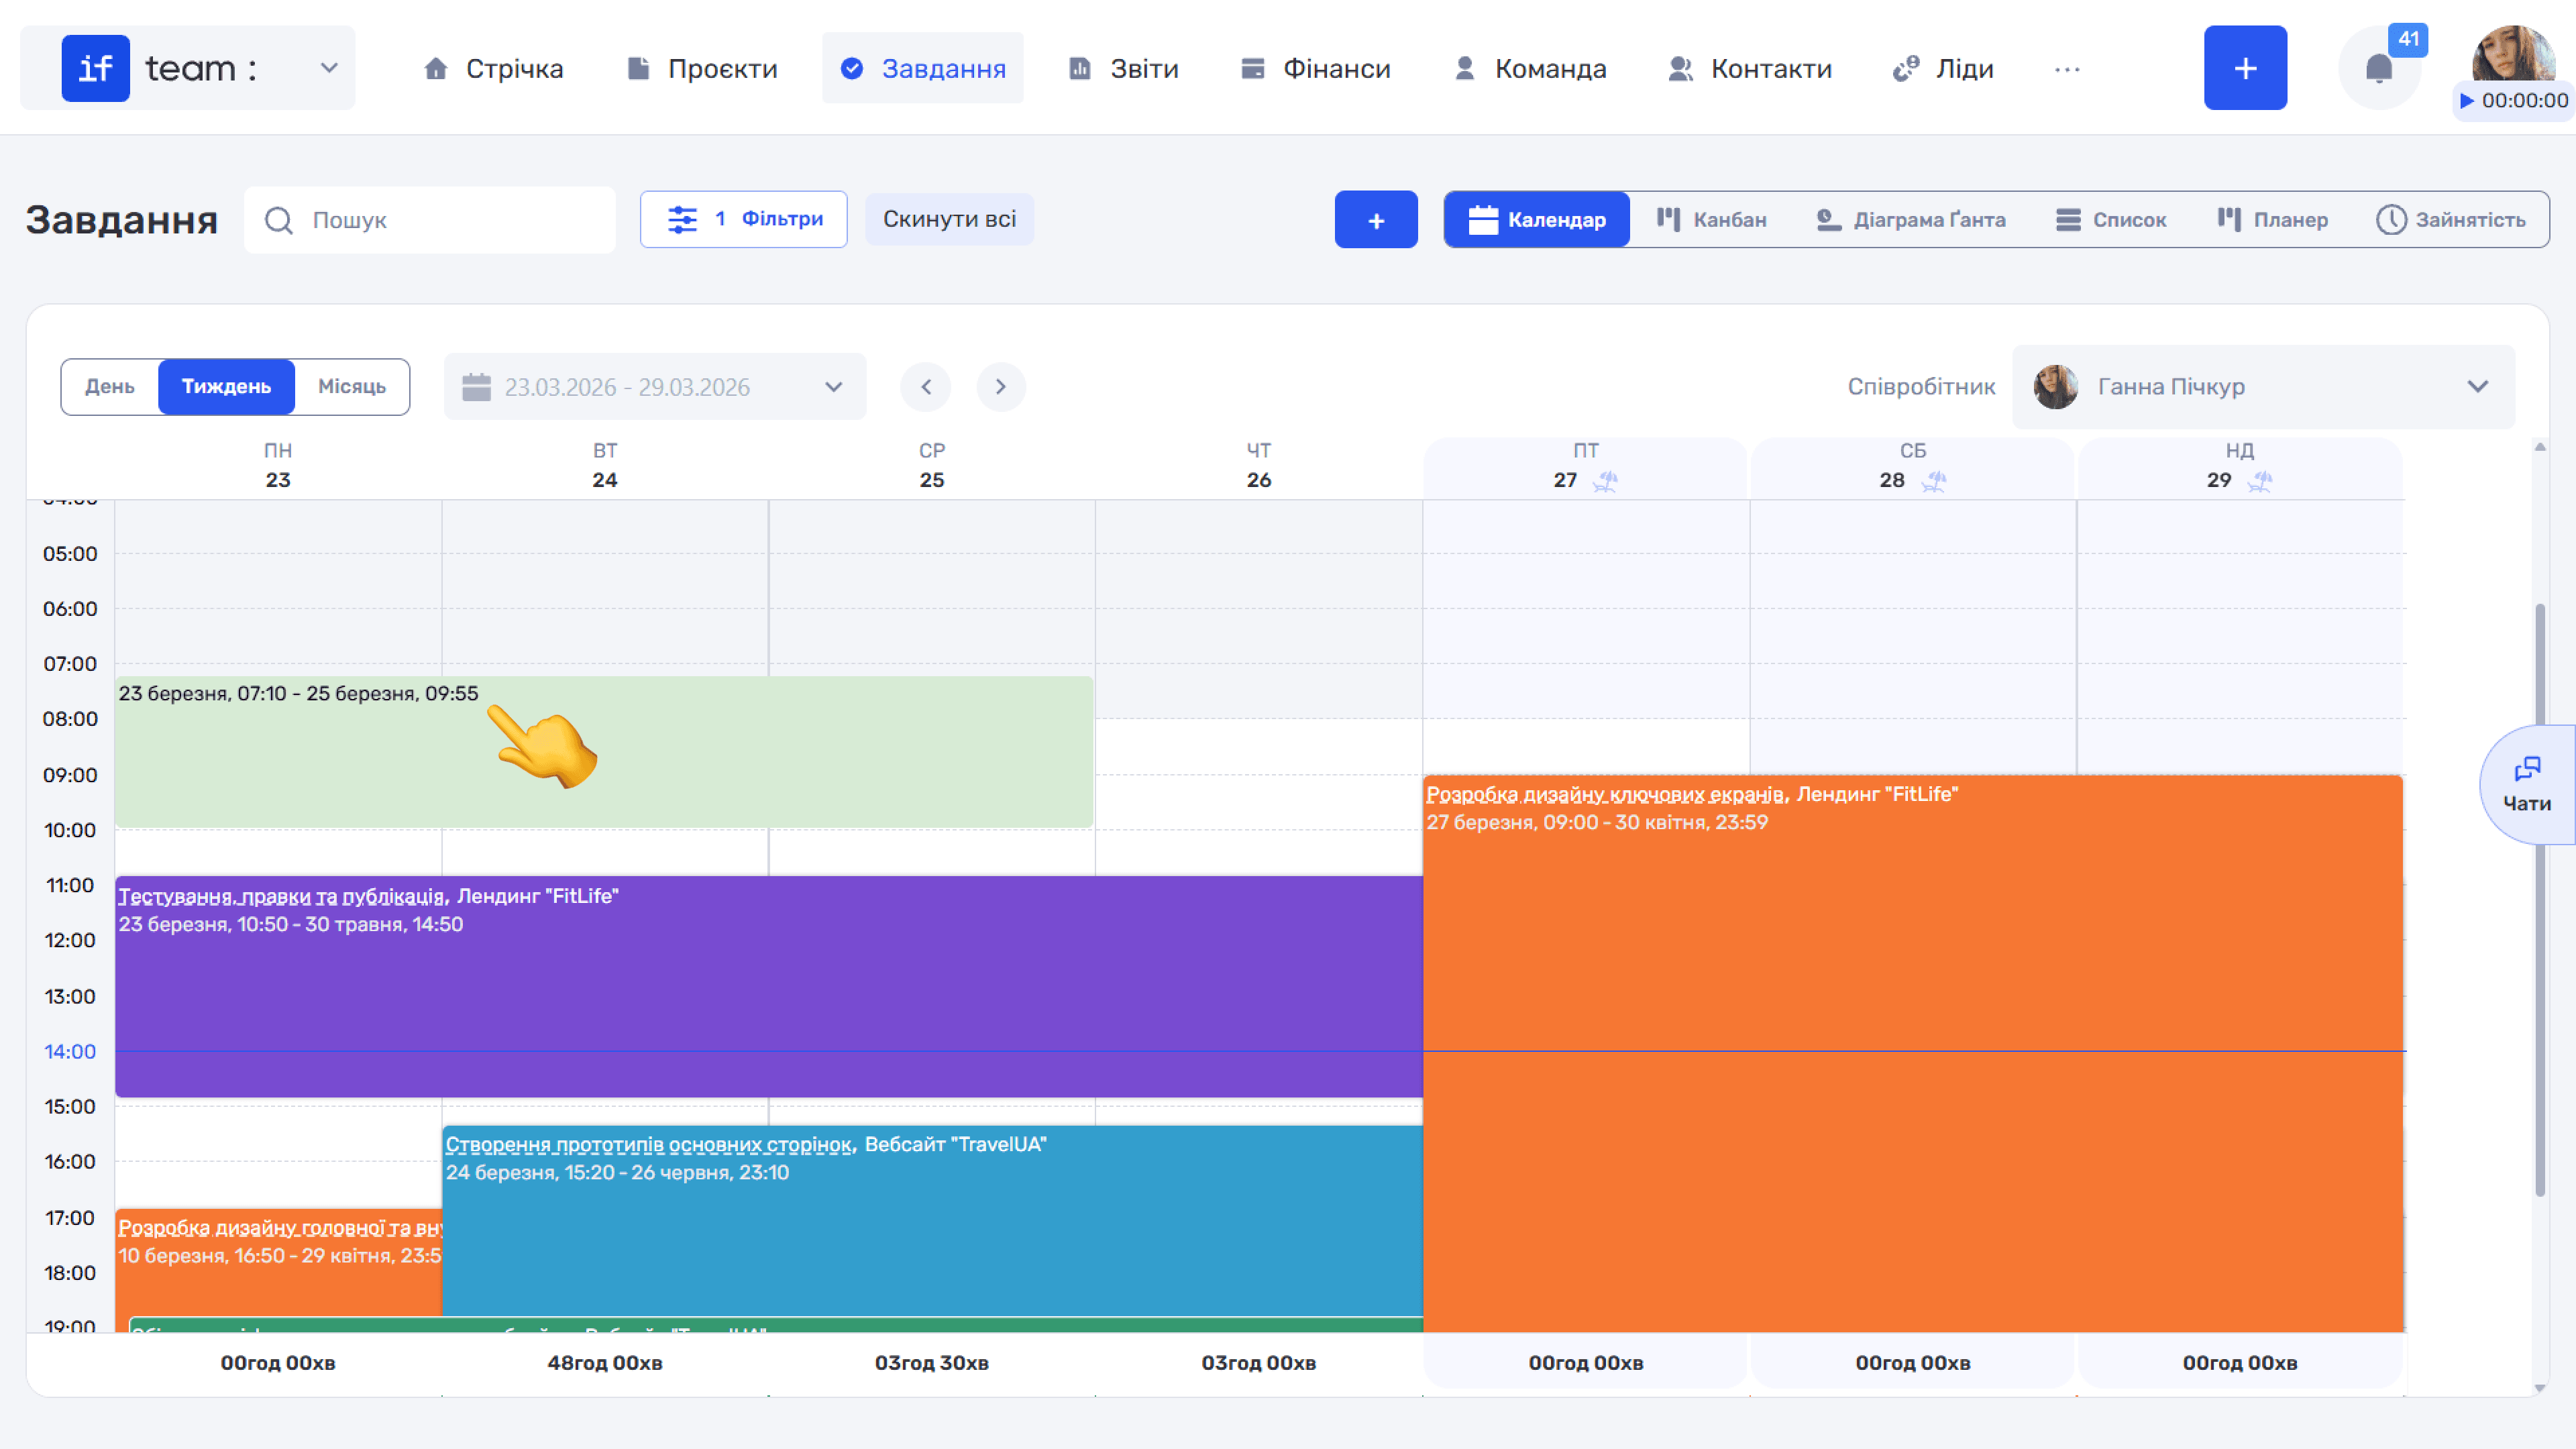Viewport: 2576px width, 1449px height.
Task: Open Контакти in the main menu
Action: tap(1750, 68)
